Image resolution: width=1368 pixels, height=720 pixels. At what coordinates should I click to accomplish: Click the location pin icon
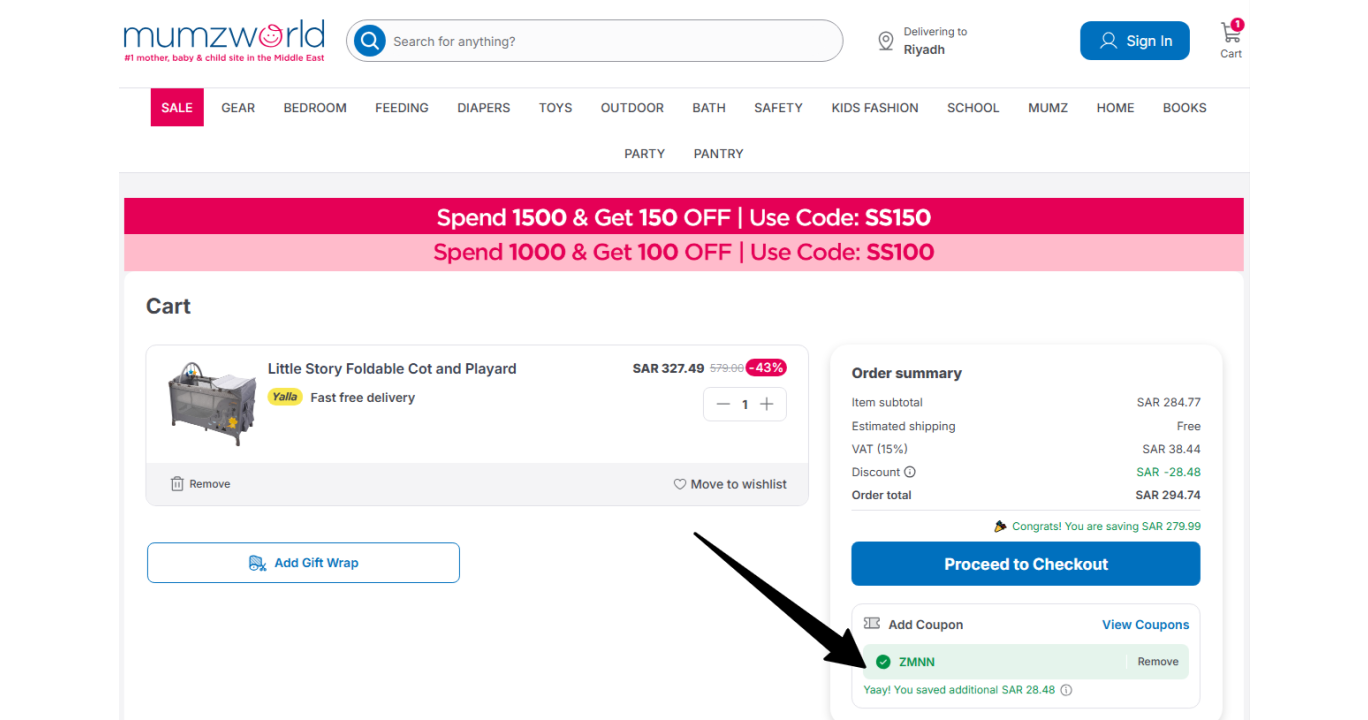(885, 41)
